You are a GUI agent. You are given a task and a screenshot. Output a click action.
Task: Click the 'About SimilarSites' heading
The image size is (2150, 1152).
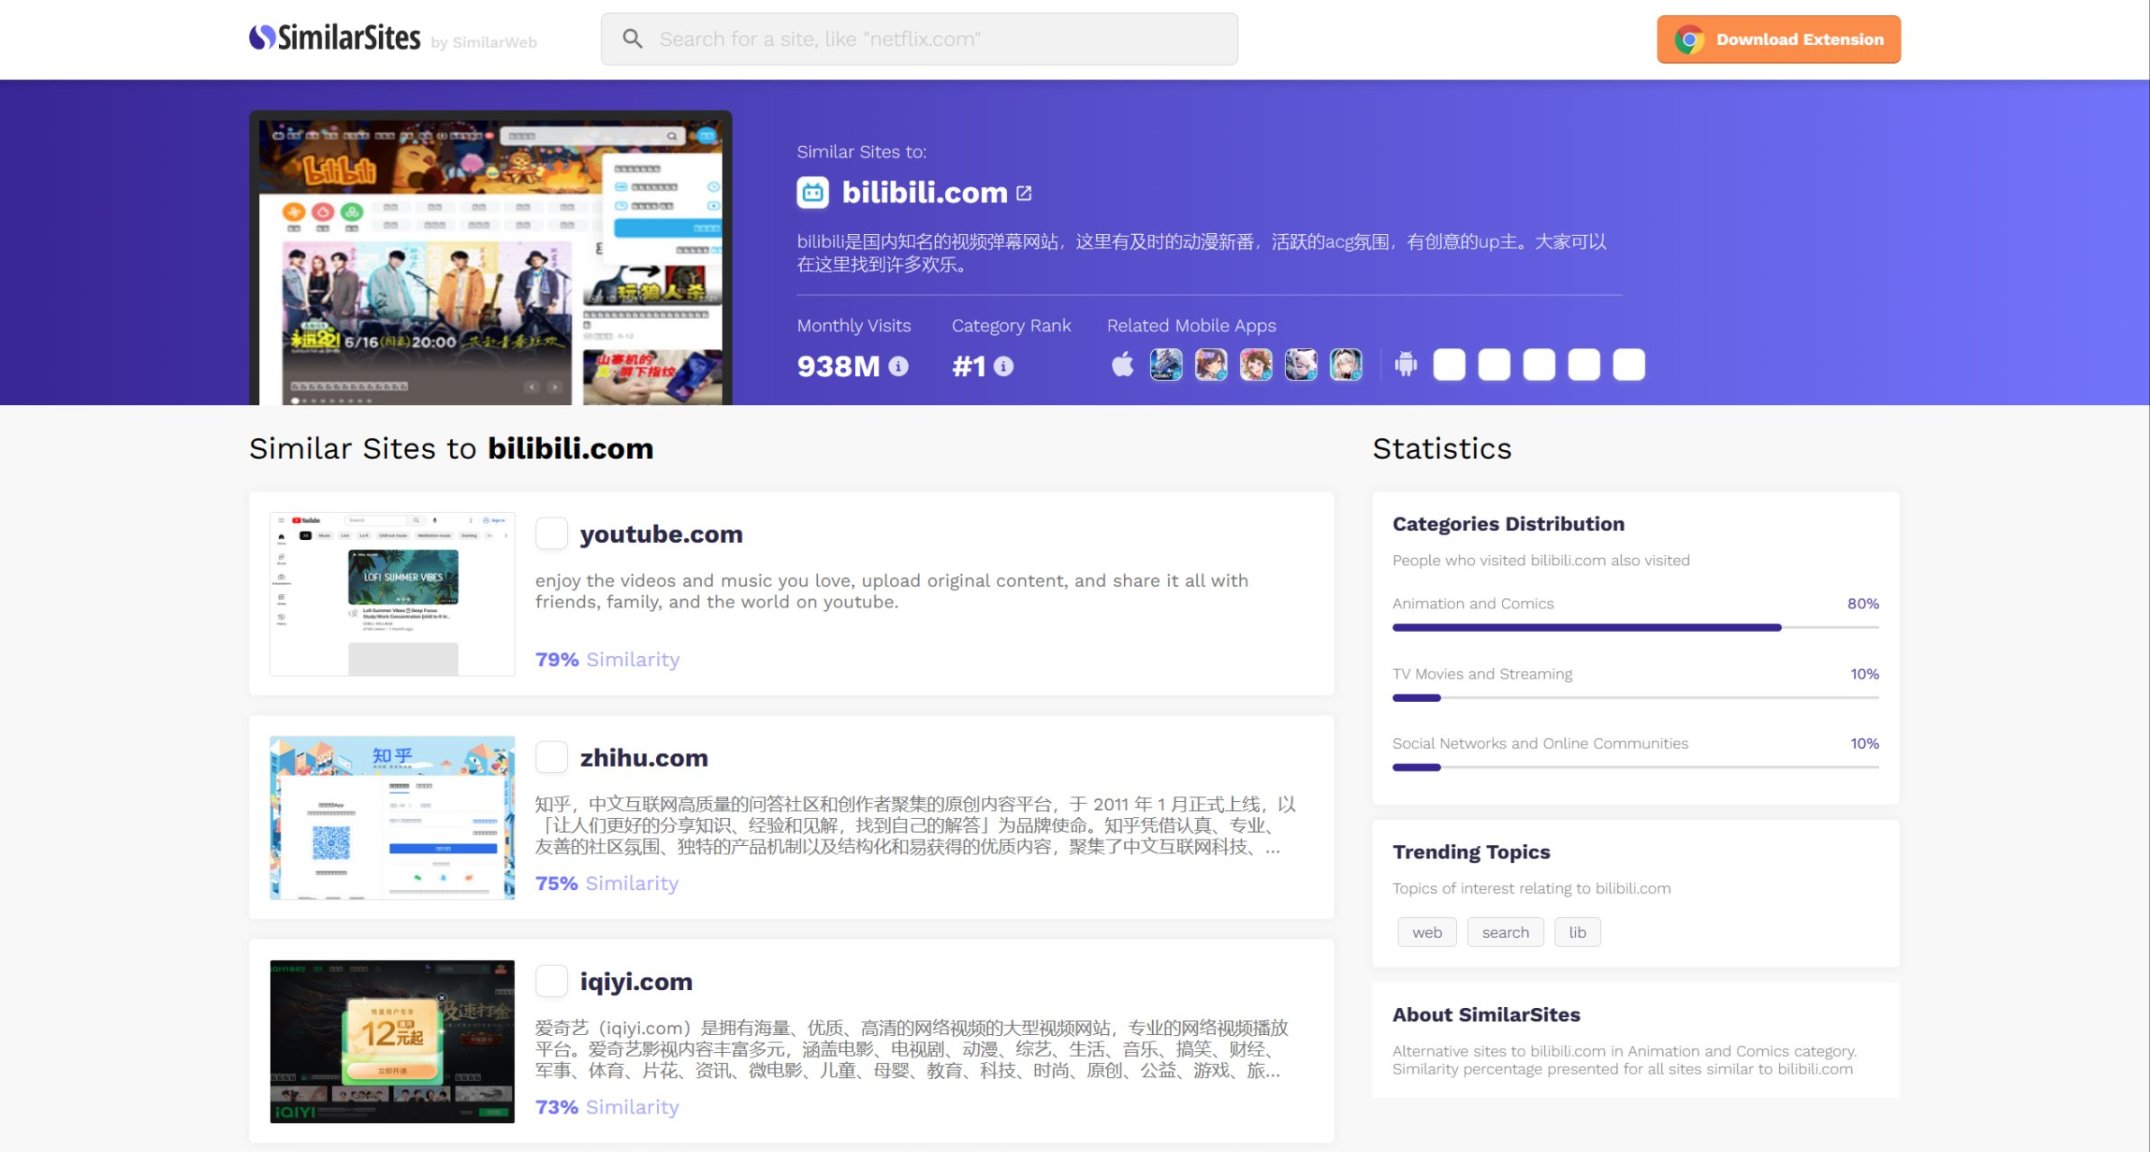coord(1486,1014)
